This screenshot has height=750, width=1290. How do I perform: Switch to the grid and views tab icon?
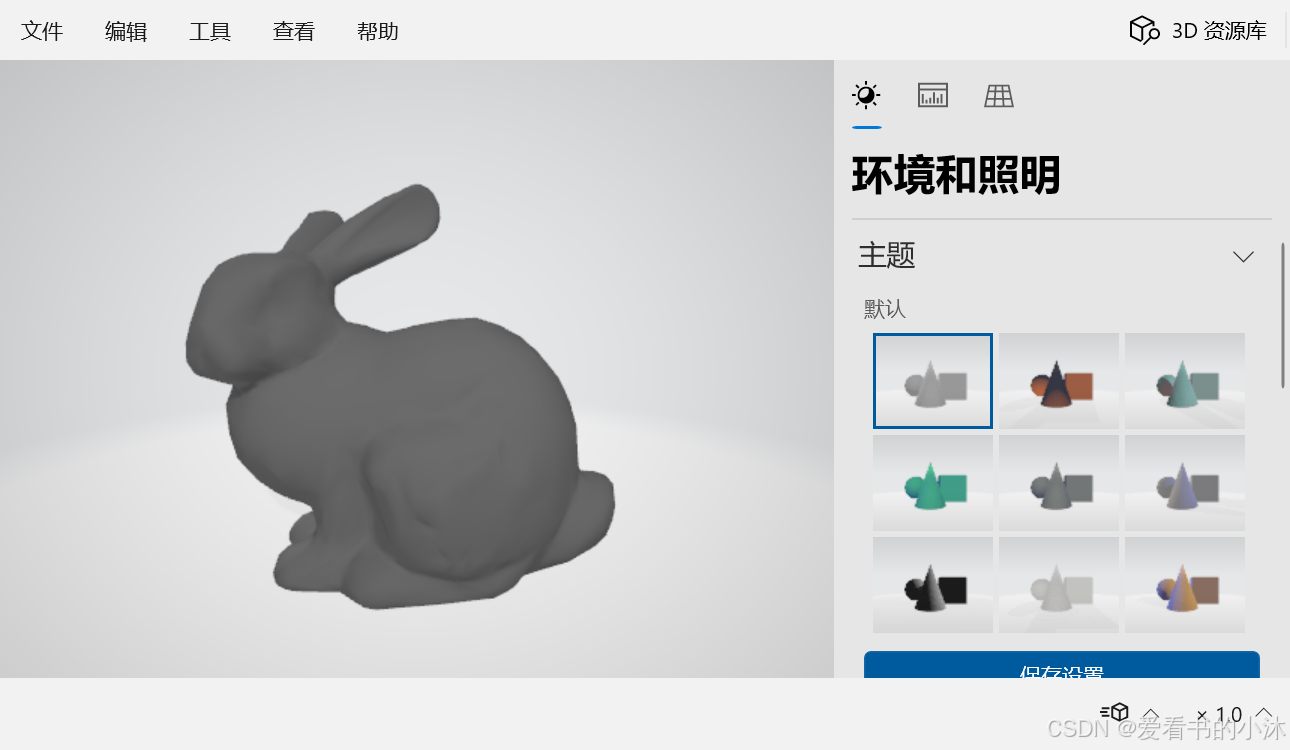(999, 96)
